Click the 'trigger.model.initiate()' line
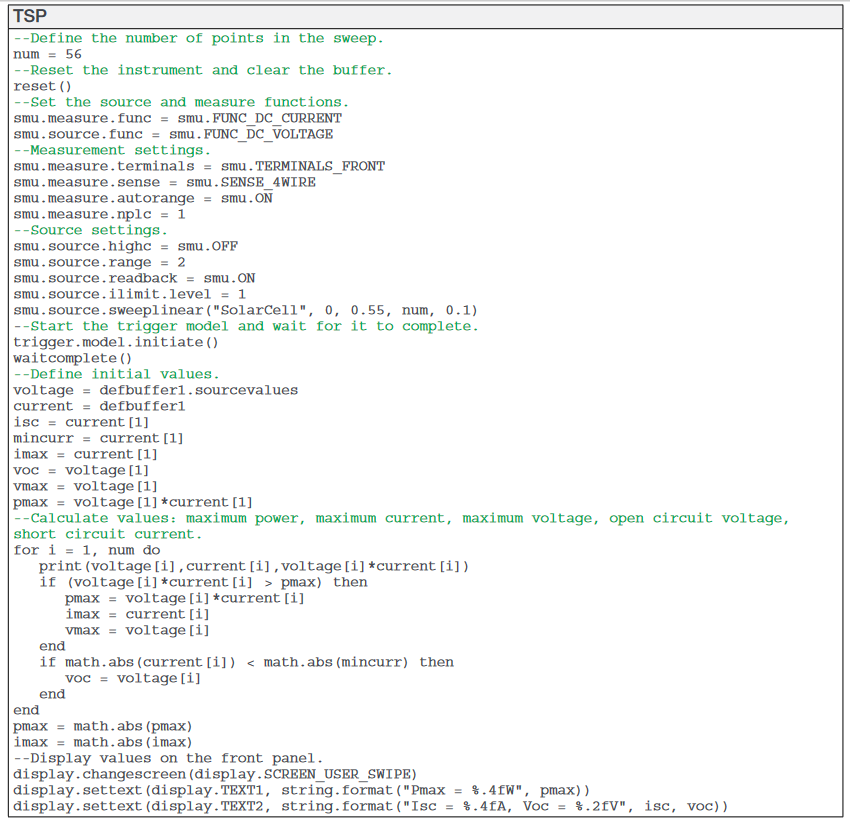 click(x=116, y=342)
